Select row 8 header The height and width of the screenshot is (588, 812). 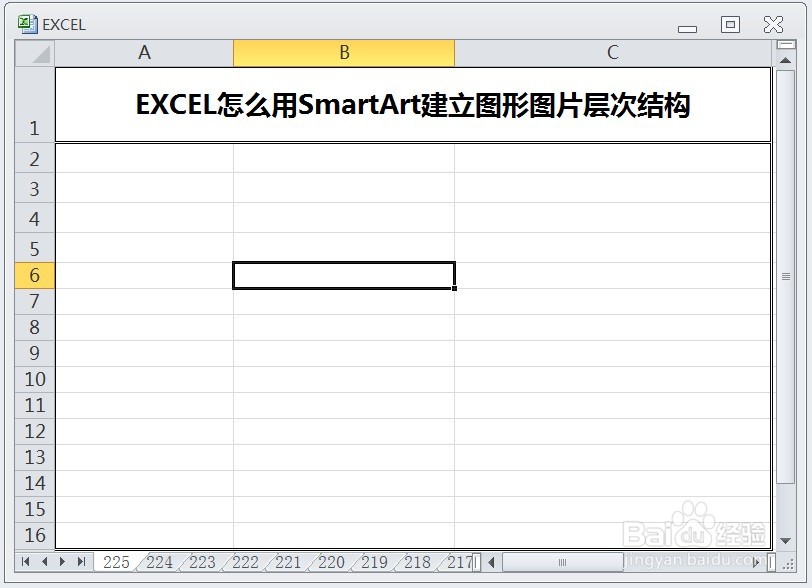[x=35, y=327]
